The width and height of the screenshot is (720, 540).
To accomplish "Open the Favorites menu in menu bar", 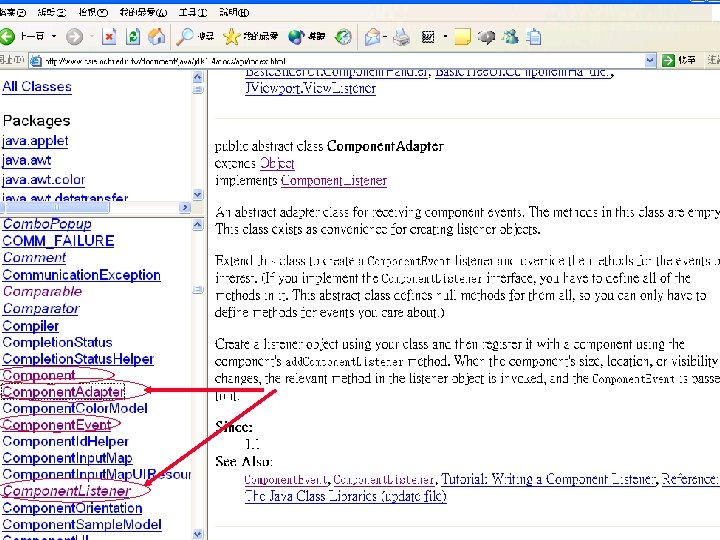I will [143, 12].
